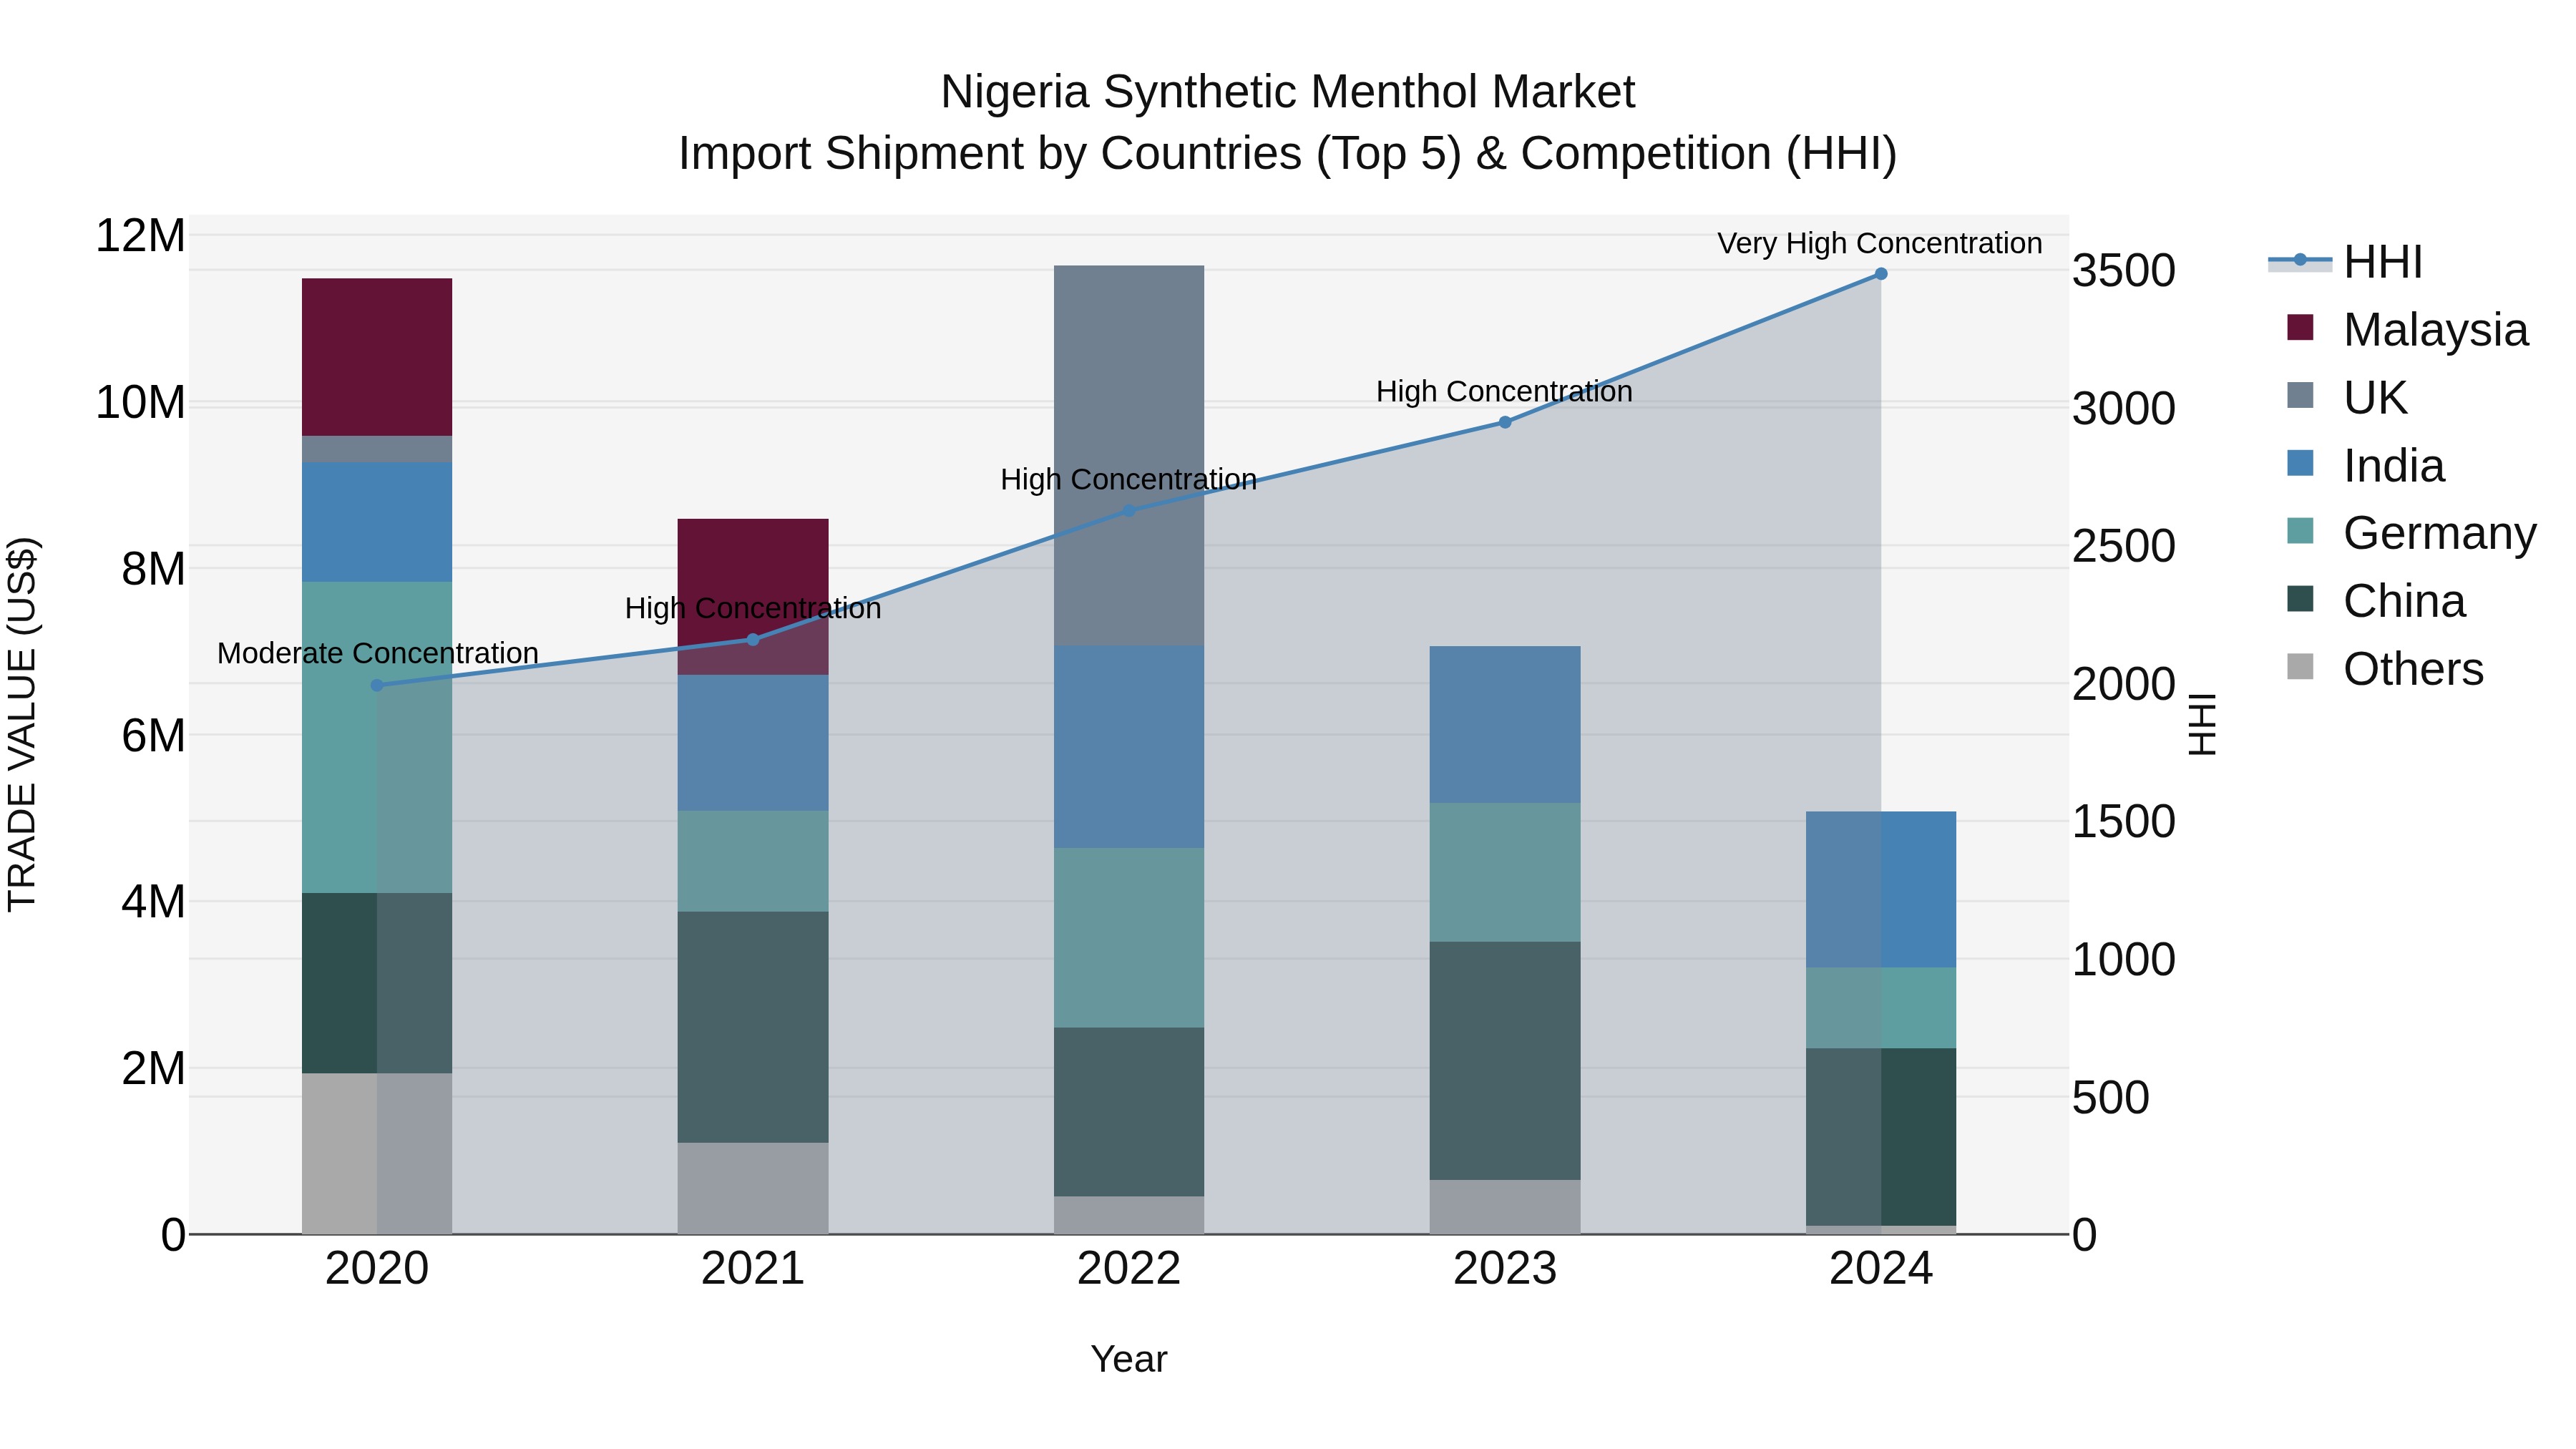Toggle the China legend entry

(x=2376, y=601)
